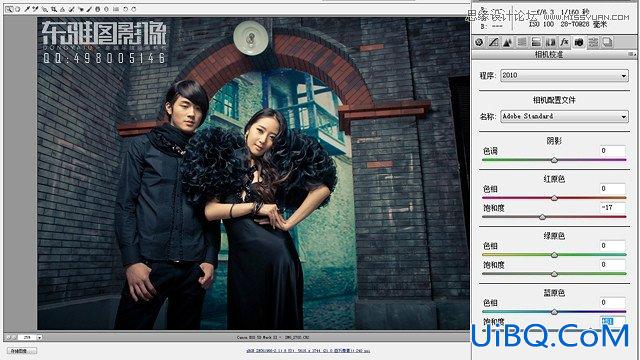The height and width of the screenshot is (360, 640).
Task: Click the green primary hue value field
Action: (612, 246)
